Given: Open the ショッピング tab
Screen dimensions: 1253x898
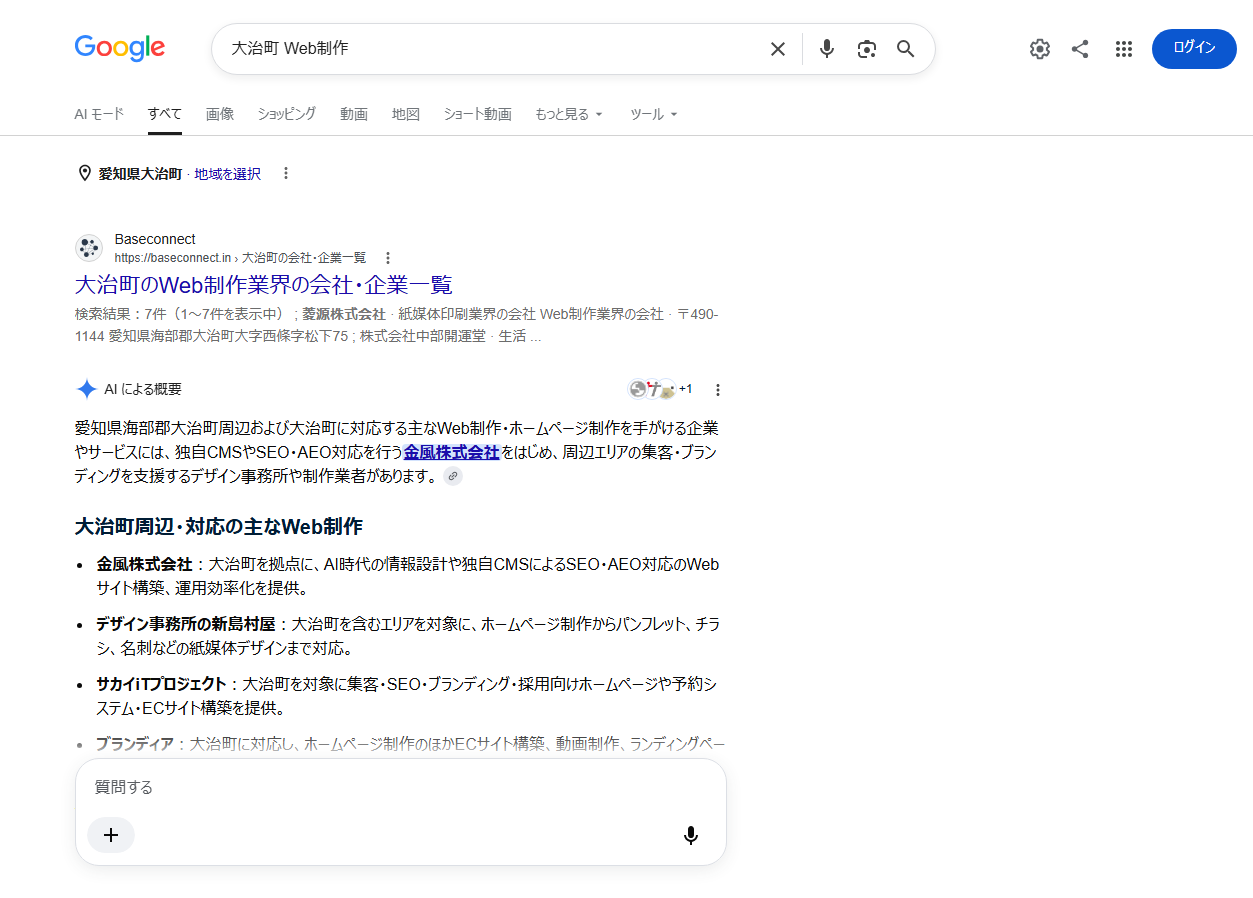Looking at the screenshot, I should point(286,114).
